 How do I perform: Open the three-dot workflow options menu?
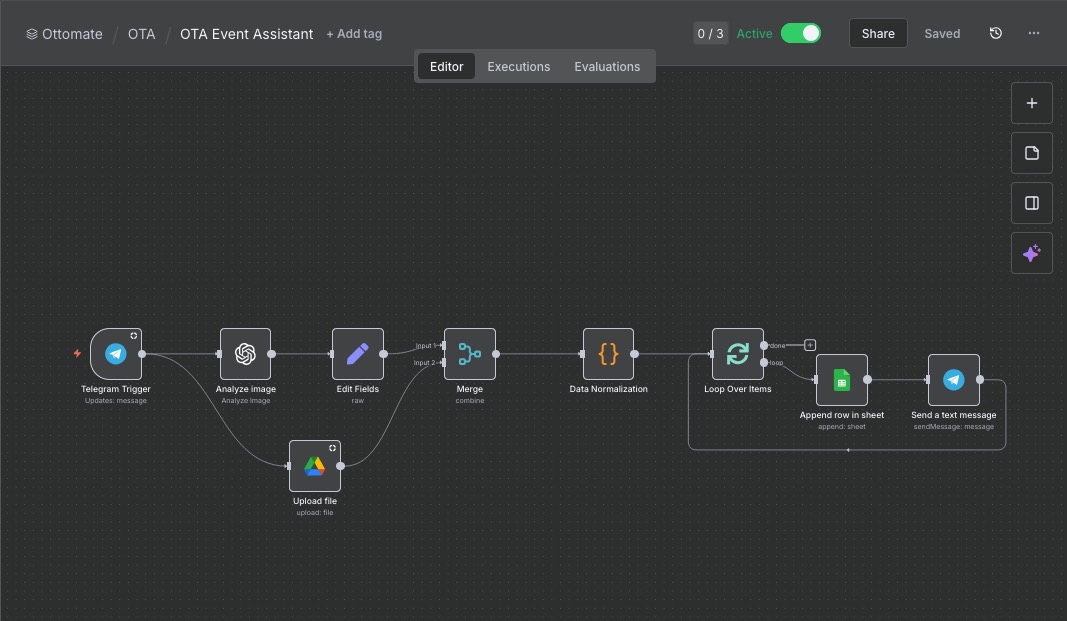click(x=1033, y=33)
